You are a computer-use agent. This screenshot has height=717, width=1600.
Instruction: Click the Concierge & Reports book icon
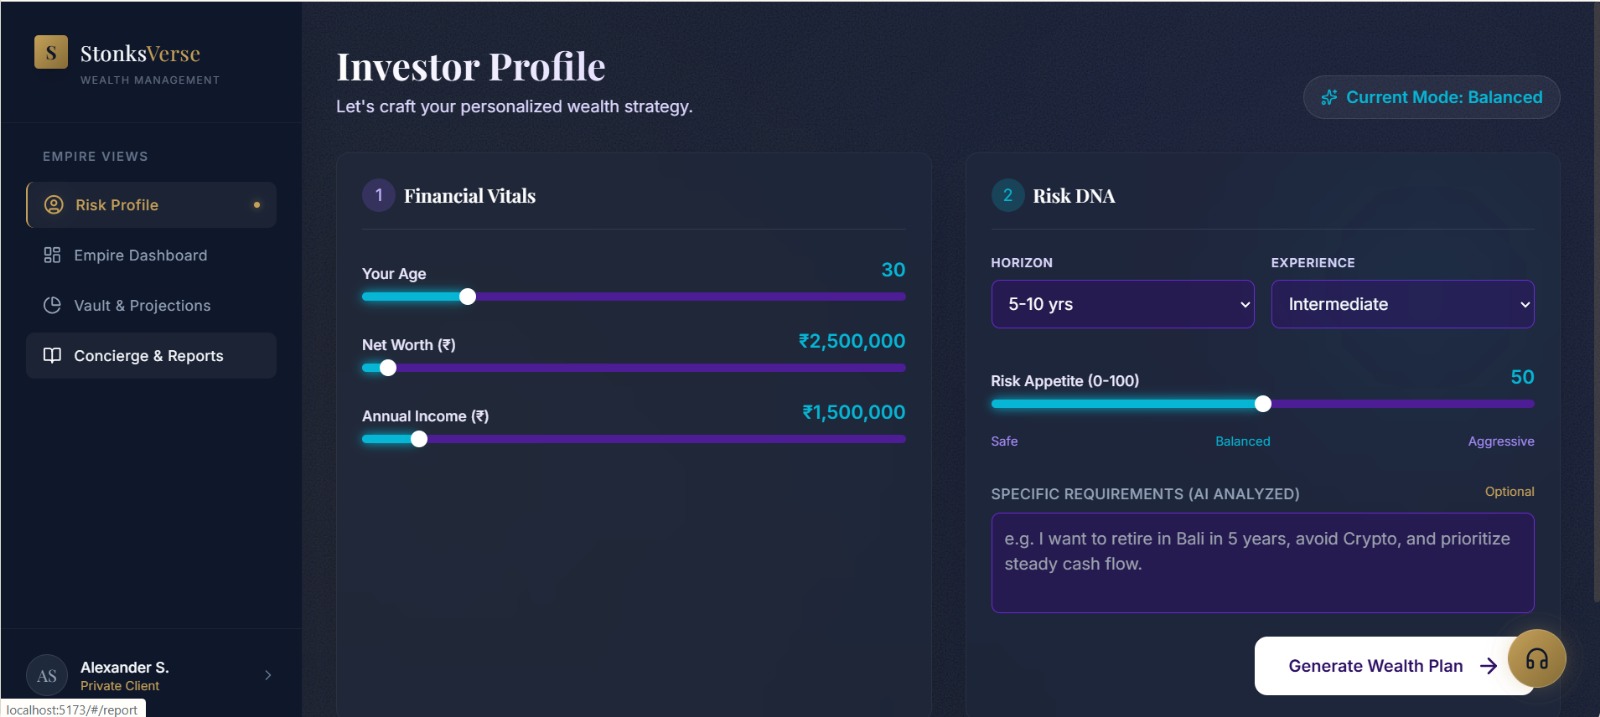point(52,355)
